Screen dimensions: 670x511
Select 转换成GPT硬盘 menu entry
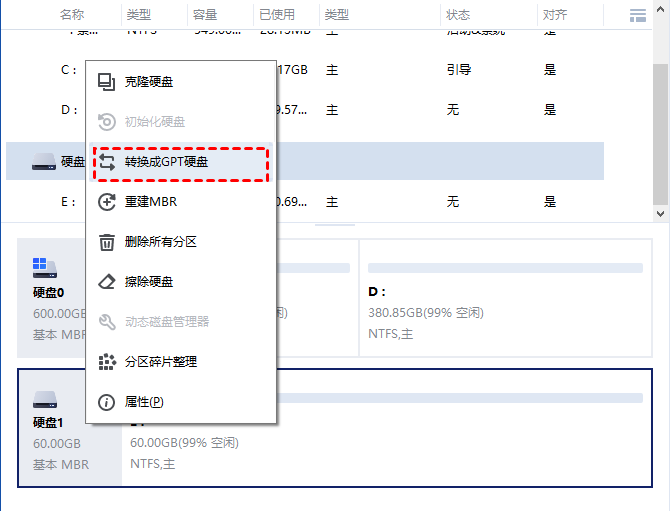coord(181,162)
